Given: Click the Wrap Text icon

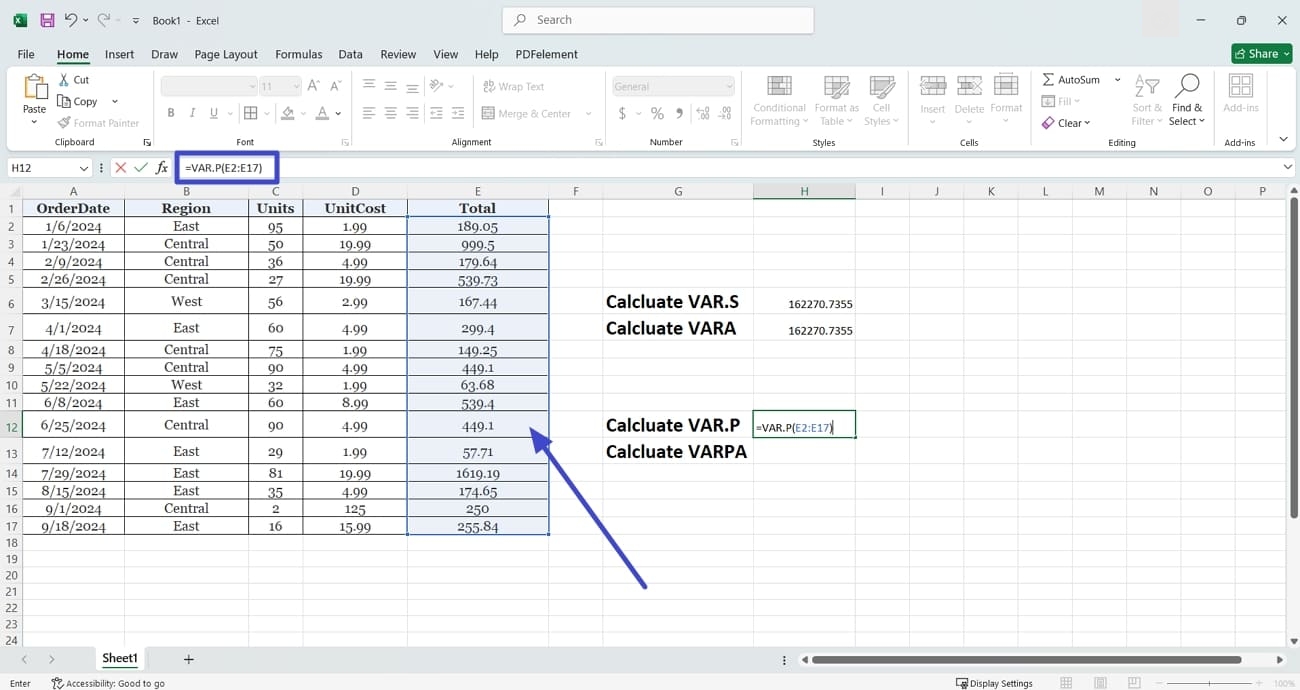Looking at the screenshot, I should point(513,85).
